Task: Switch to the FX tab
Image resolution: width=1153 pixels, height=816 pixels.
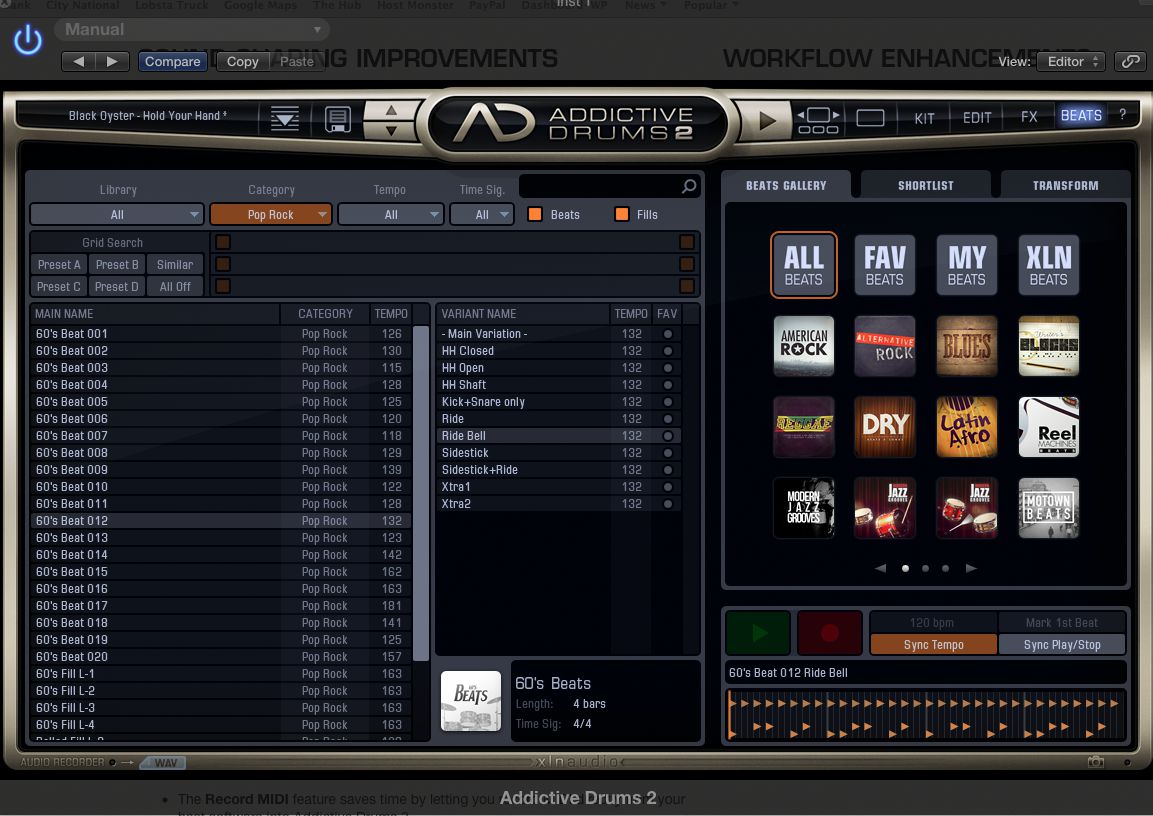Action: coord(1029,117)
